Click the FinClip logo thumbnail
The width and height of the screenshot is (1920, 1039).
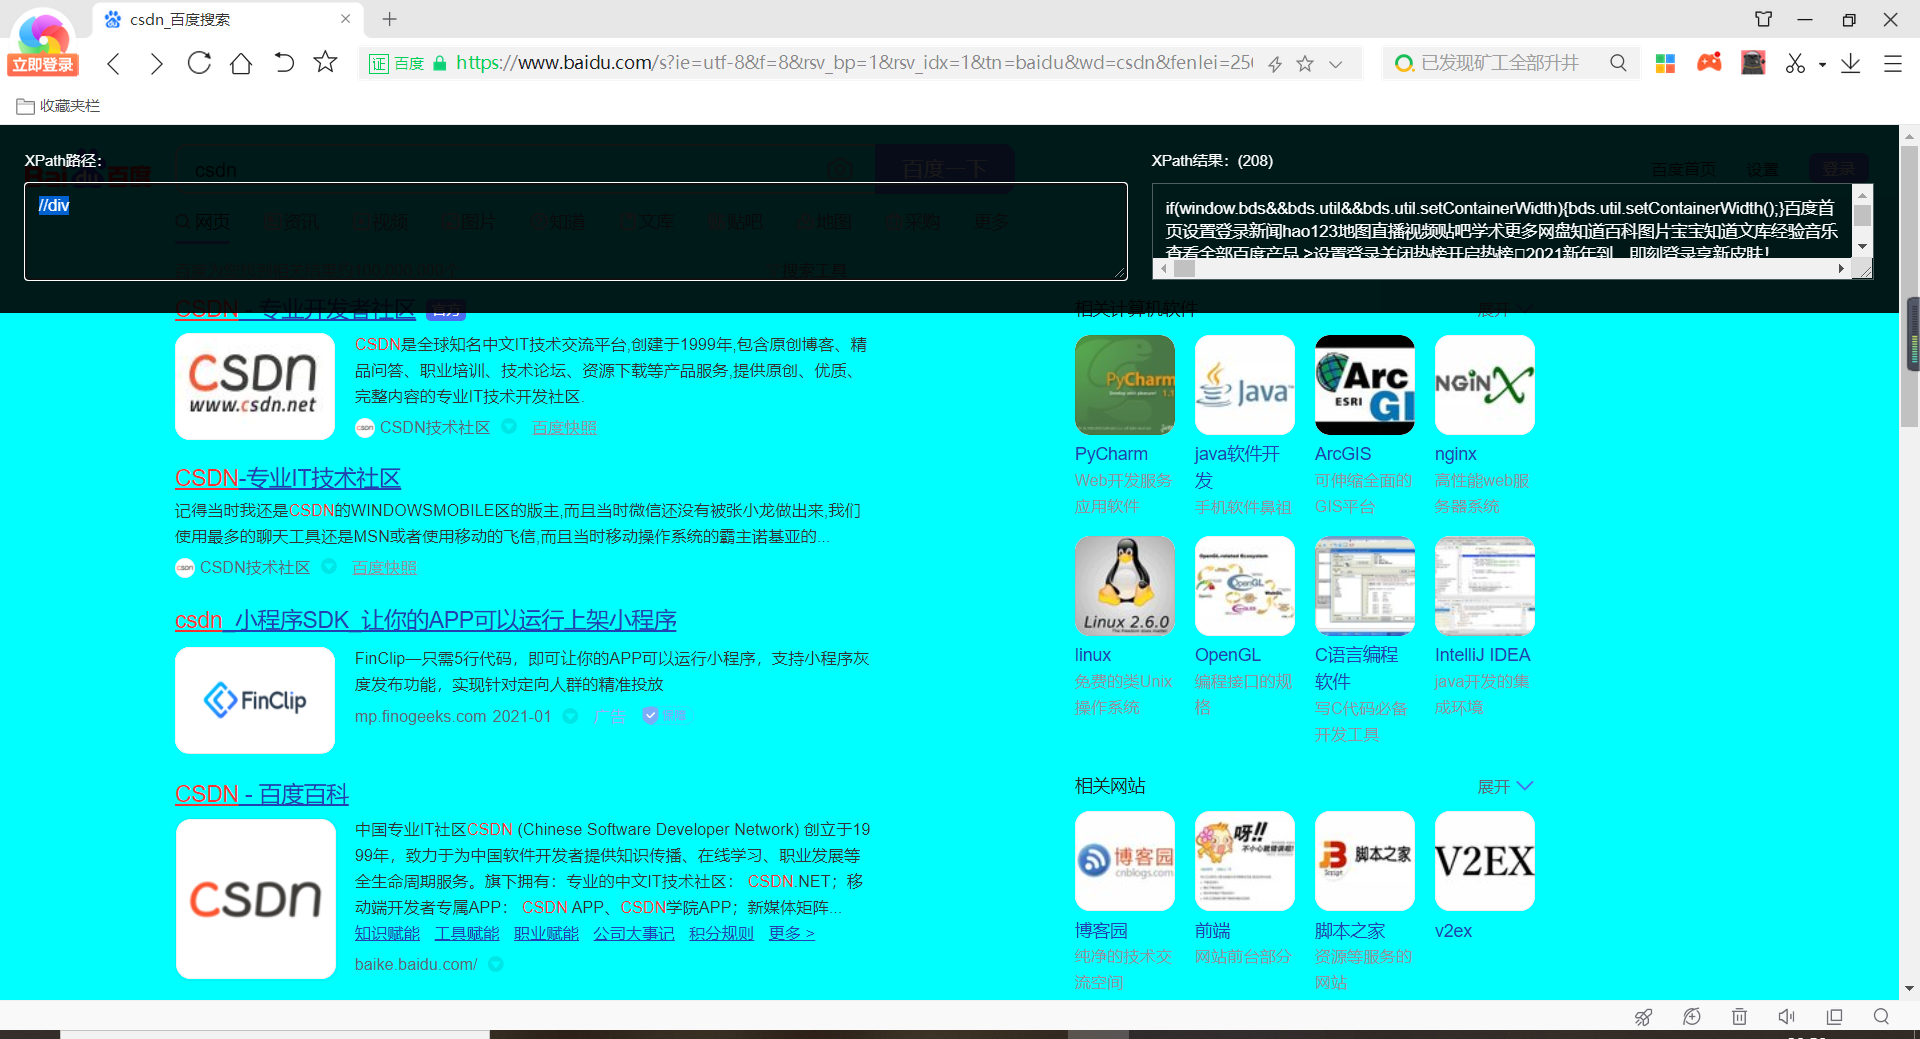pos(255,701)
